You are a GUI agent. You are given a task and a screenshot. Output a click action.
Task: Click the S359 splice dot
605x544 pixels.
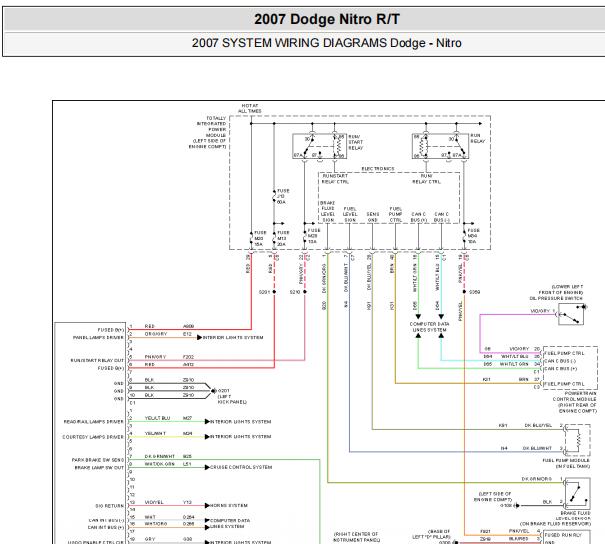[x=464, y=292]
